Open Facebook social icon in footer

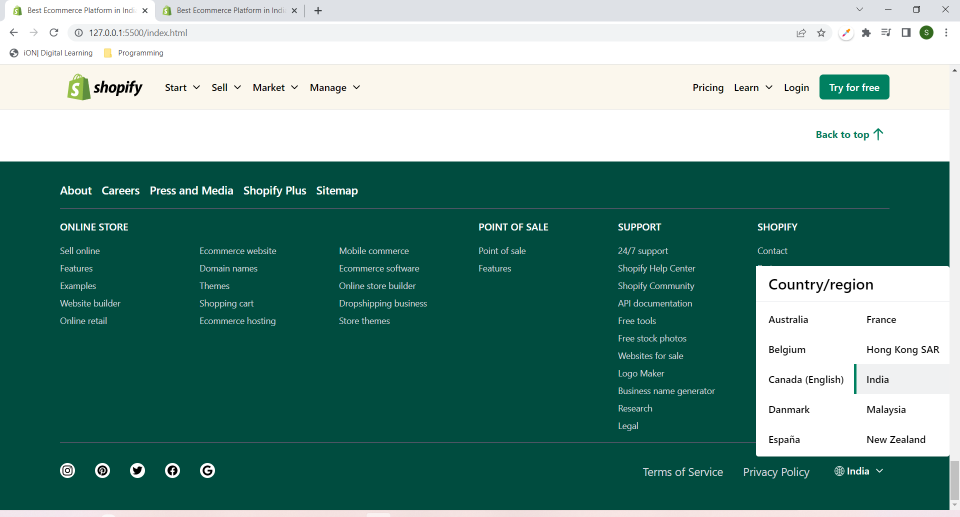172,470
